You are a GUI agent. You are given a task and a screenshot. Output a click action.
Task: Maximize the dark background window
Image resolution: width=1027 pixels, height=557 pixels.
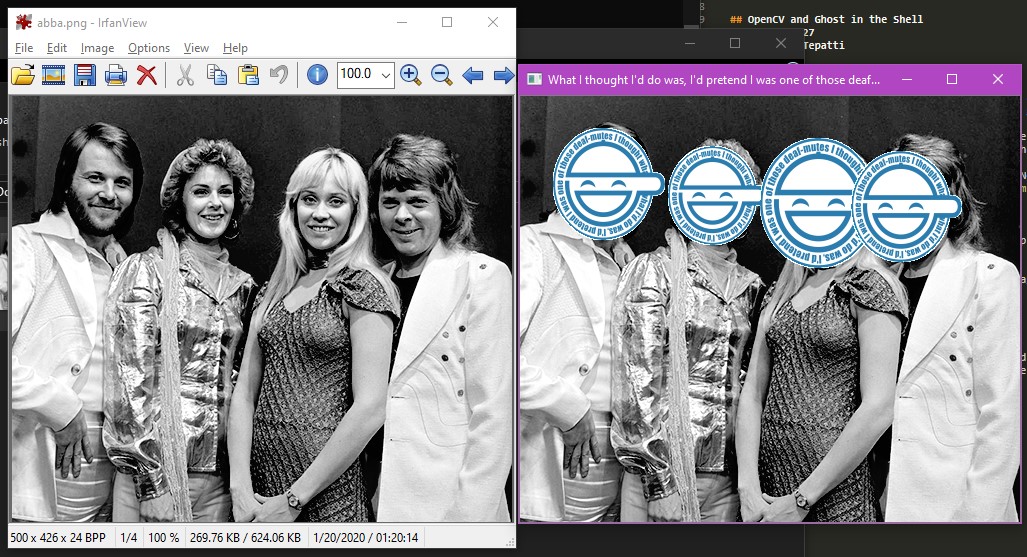coord(735,43)
